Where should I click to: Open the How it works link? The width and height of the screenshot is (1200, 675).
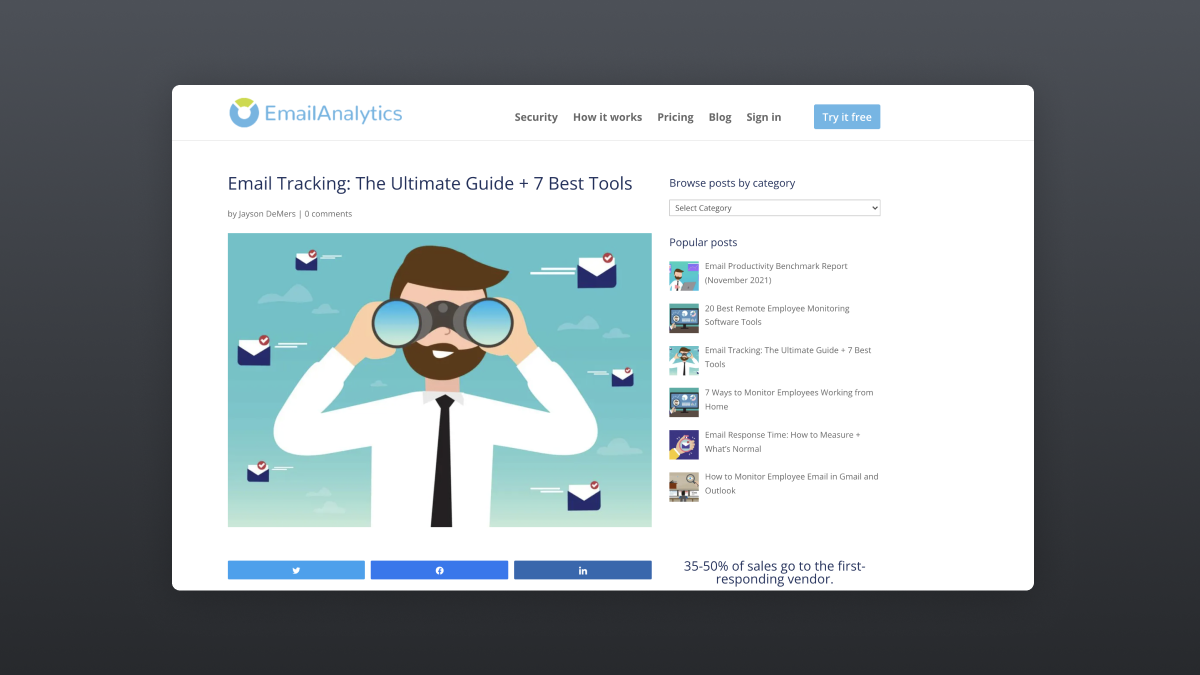coord(607,117)
